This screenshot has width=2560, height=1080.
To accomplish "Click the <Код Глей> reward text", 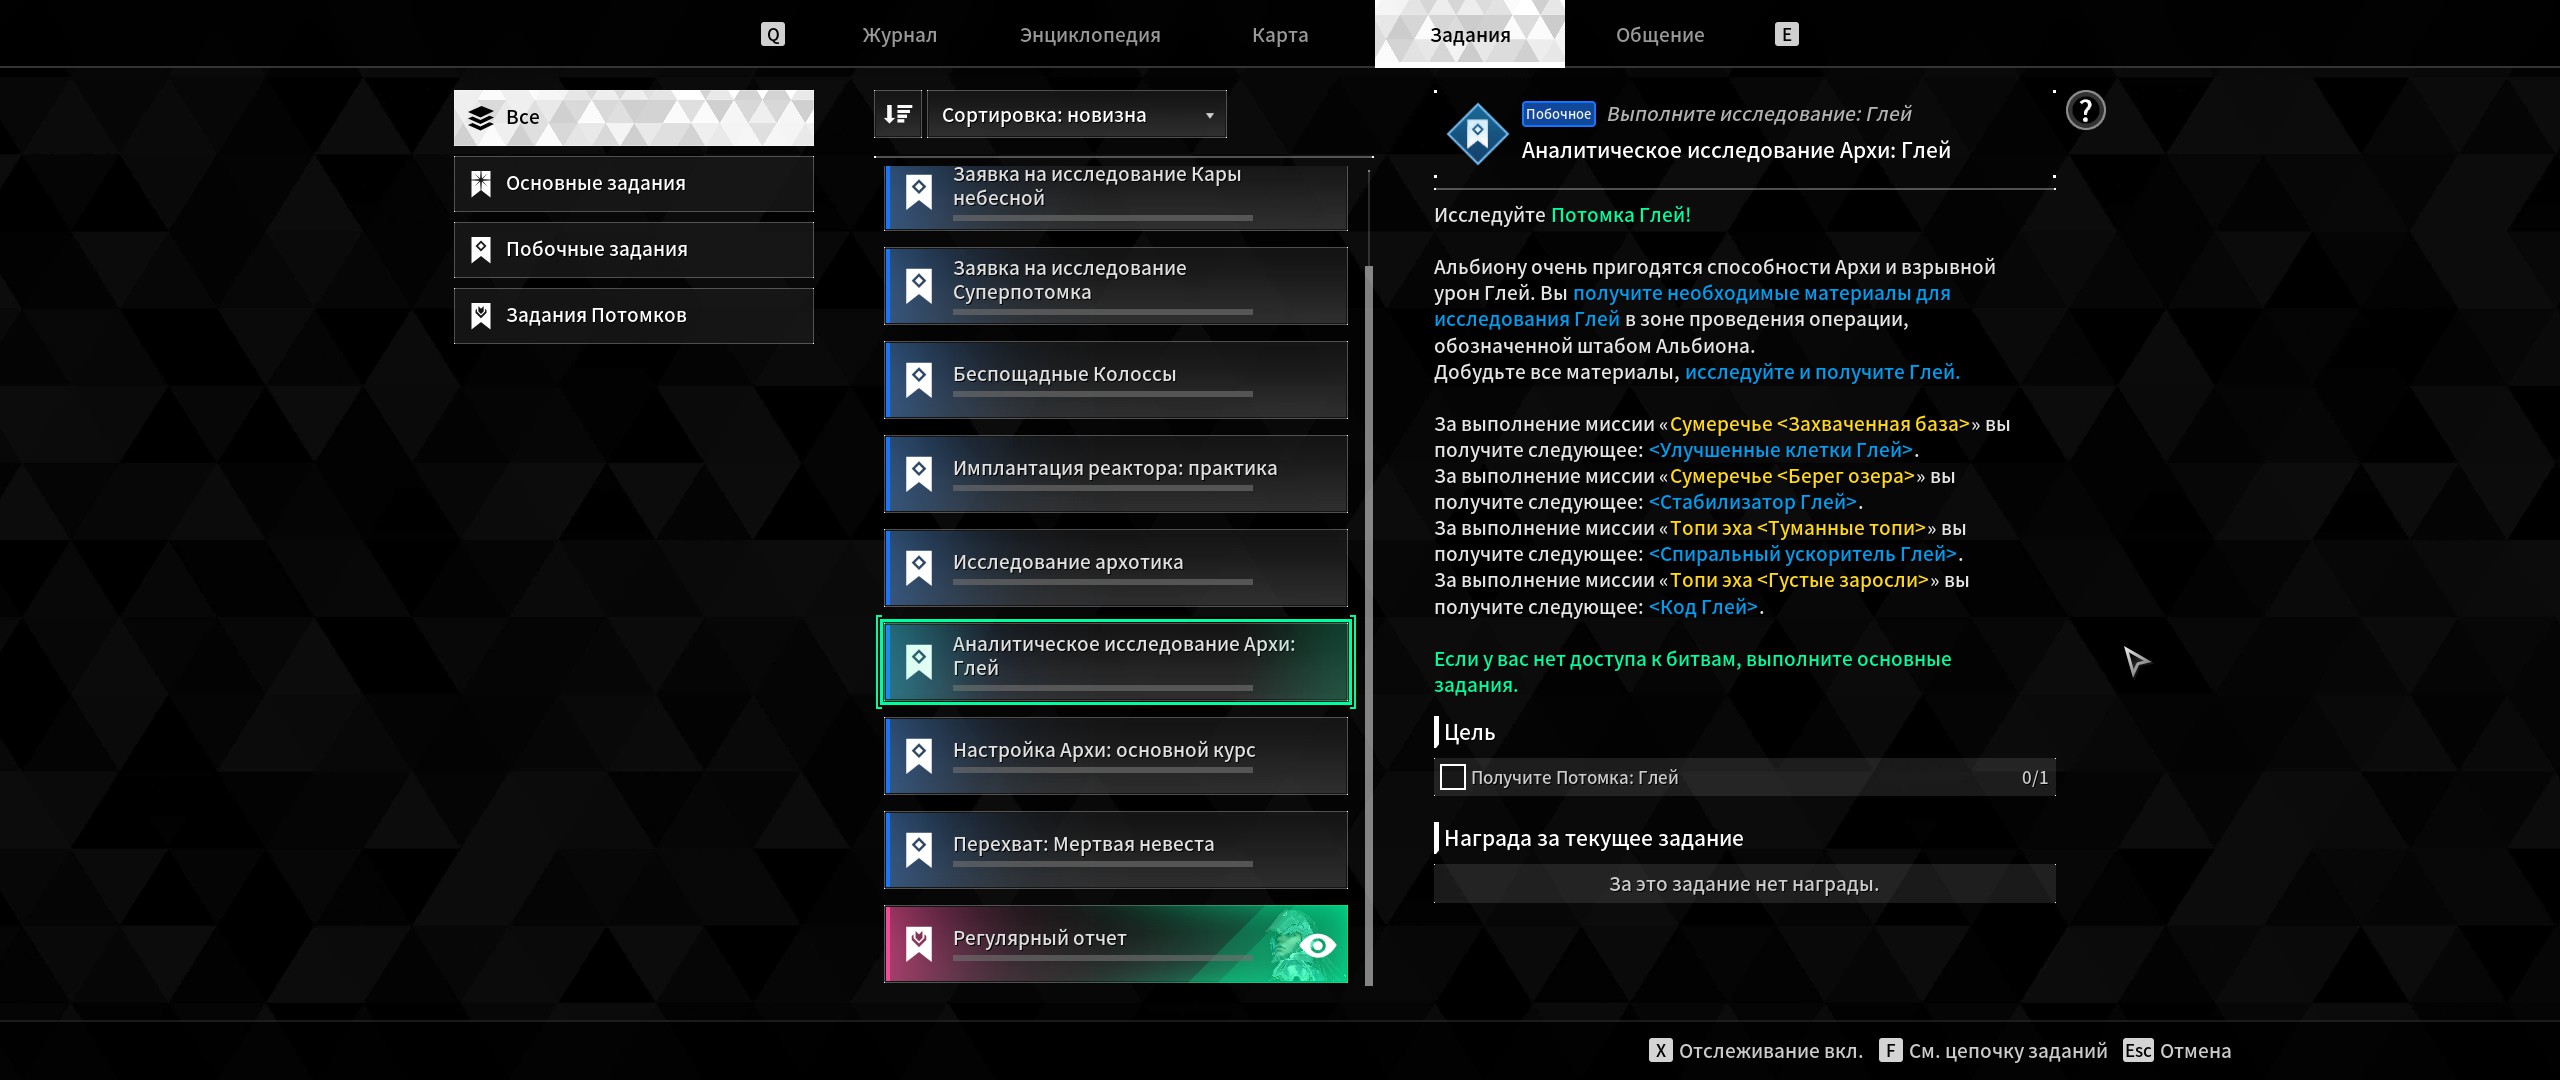I will pyautogui.click(x=1703, y=607).
